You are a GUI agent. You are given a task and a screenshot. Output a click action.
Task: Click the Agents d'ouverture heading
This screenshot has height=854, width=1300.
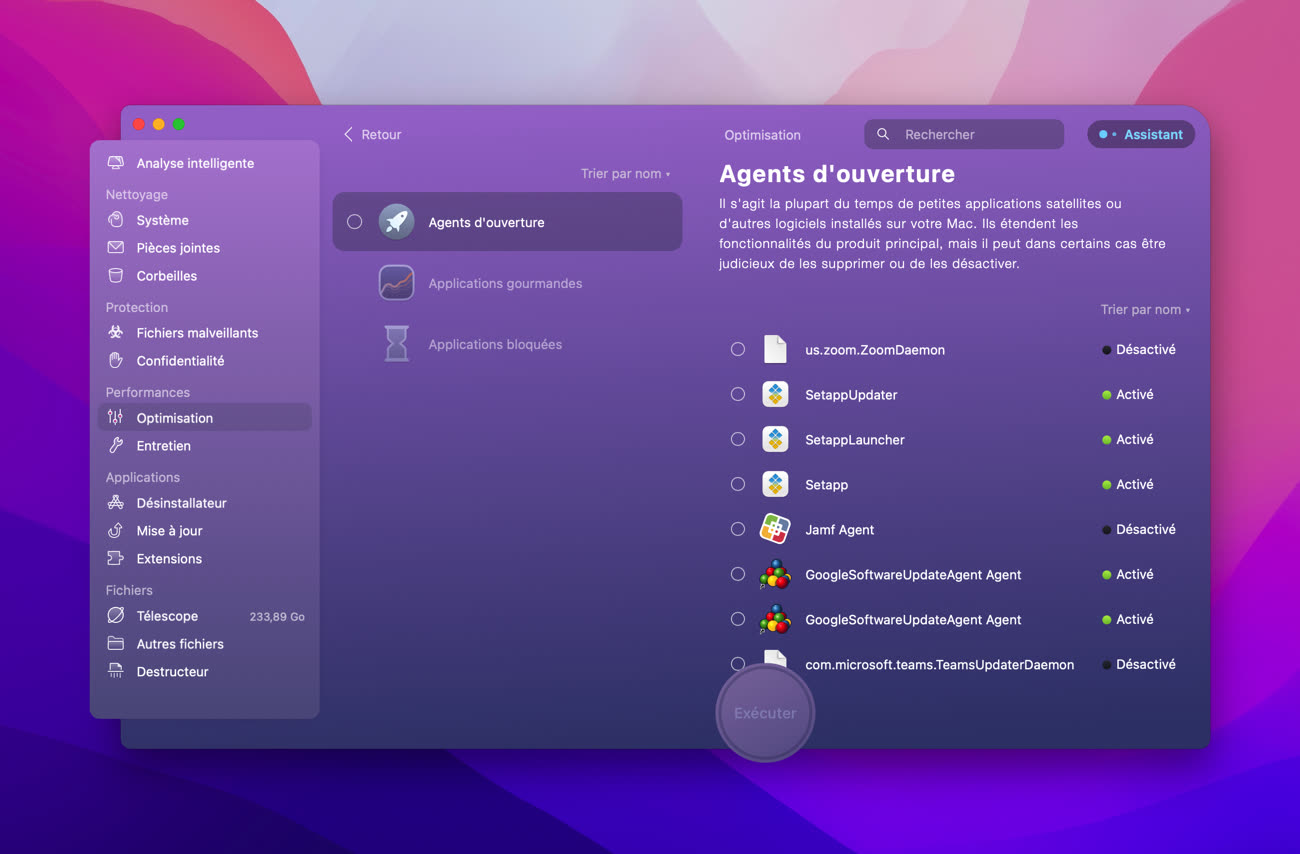pyautogui.click(x=837, y=174)
